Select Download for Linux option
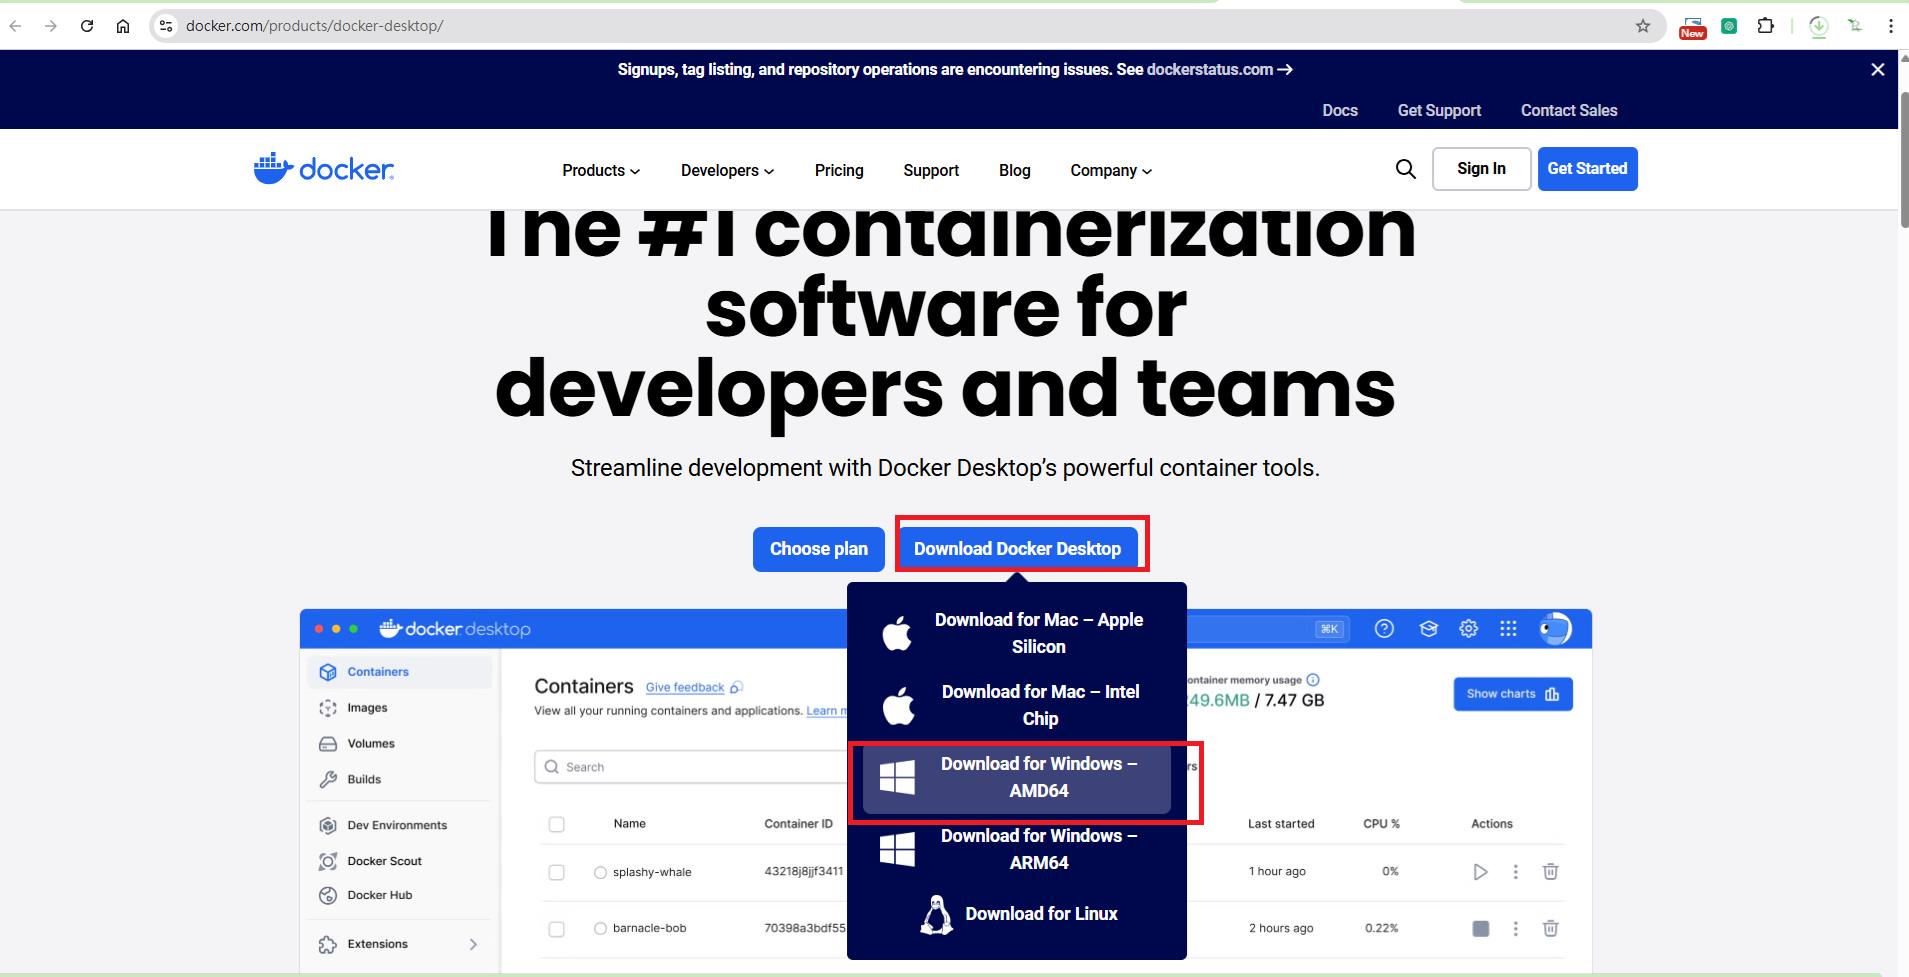 tap(1016, 914)
